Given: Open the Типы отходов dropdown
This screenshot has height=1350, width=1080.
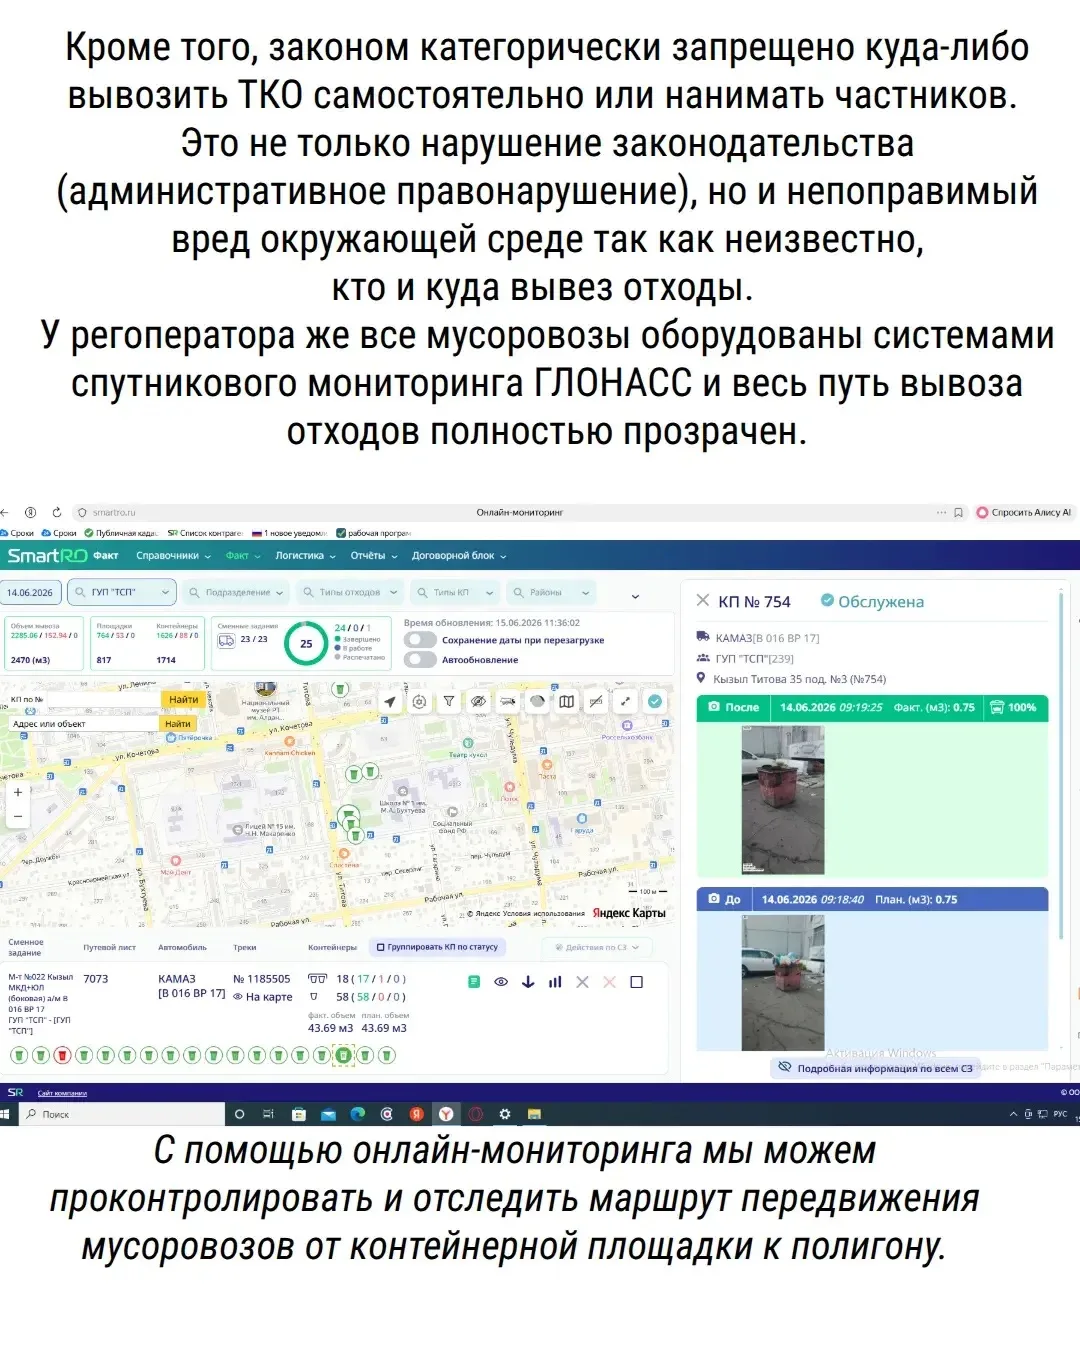Looking at the screenshot, I should tap(350, 592).
